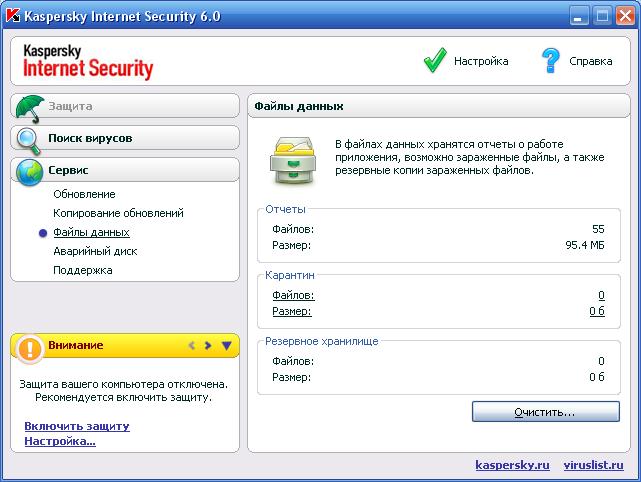Click reports size 95.4 МБ
Screen dimensions: 641x482
click(x=585, y=245)
